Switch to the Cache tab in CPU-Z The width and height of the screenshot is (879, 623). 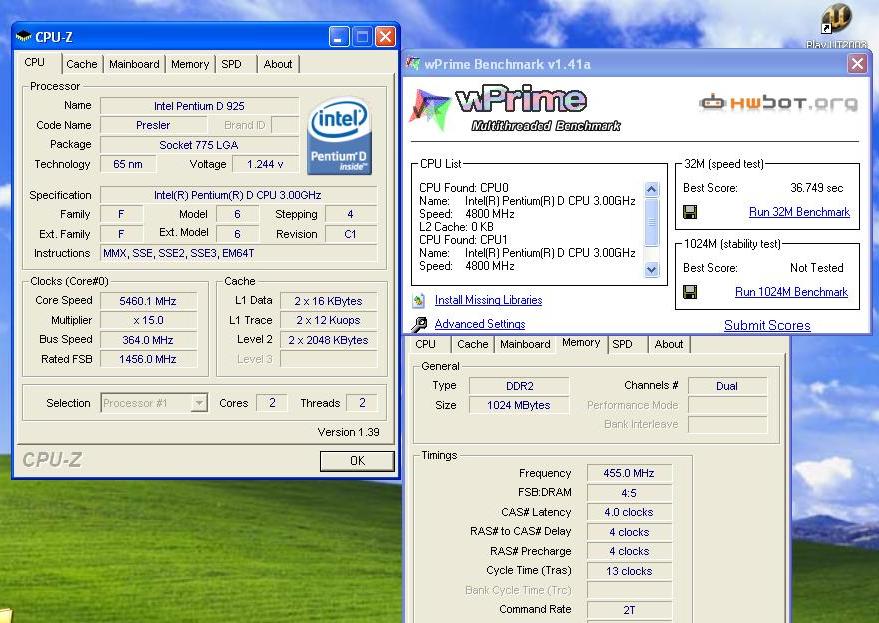82,64
